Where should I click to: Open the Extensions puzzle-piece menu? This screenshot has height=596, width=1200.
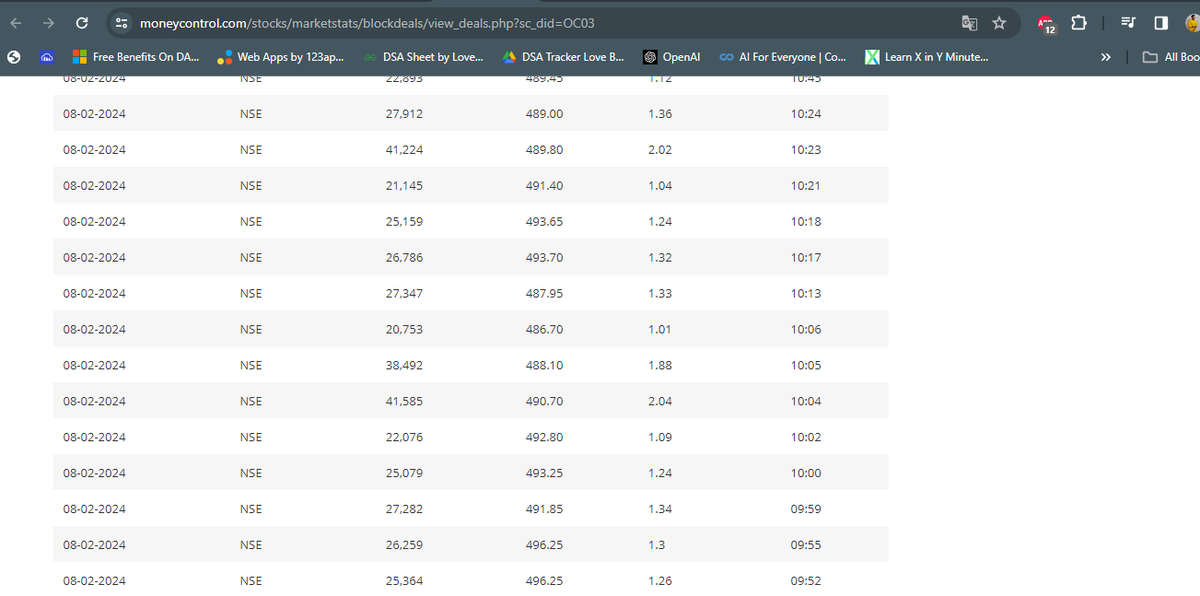click(1079, 22)
